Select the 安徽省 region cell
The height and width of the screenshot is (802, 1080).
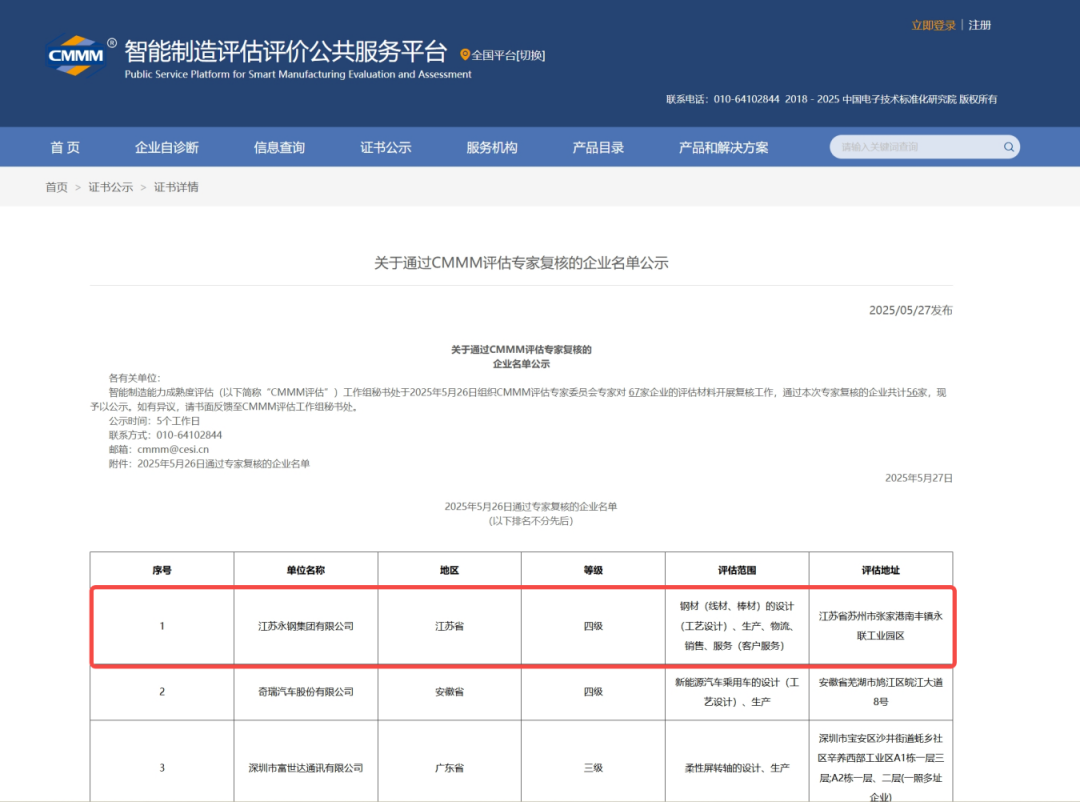tap(449, 692)
